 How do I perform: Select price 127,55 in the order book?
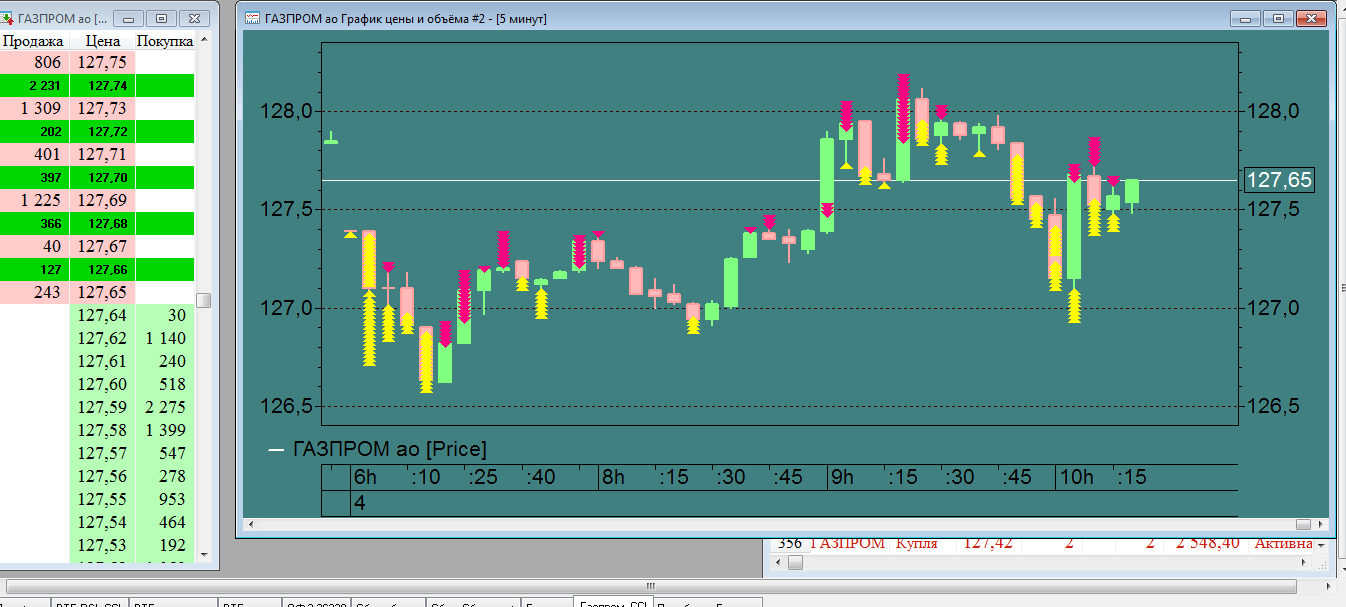(x=102, y=499)
